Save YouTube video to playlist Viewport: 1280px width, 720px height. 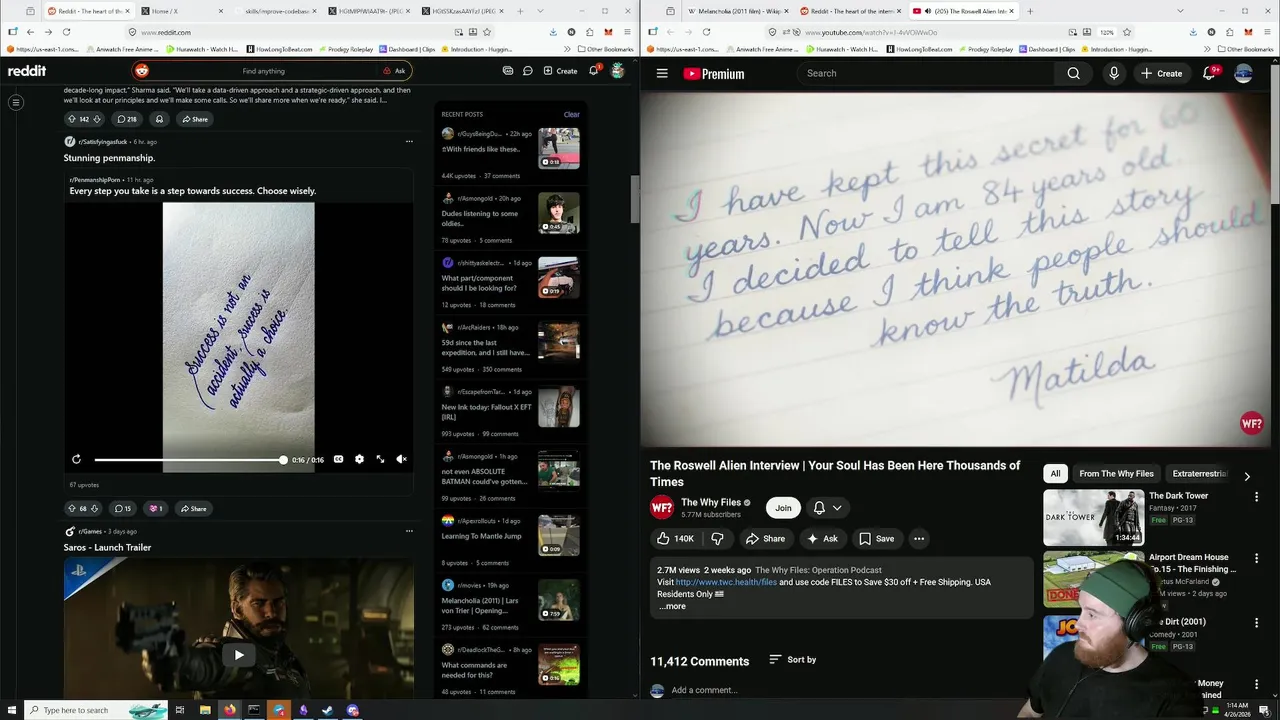pyautogui.click(x=876, y=538)
